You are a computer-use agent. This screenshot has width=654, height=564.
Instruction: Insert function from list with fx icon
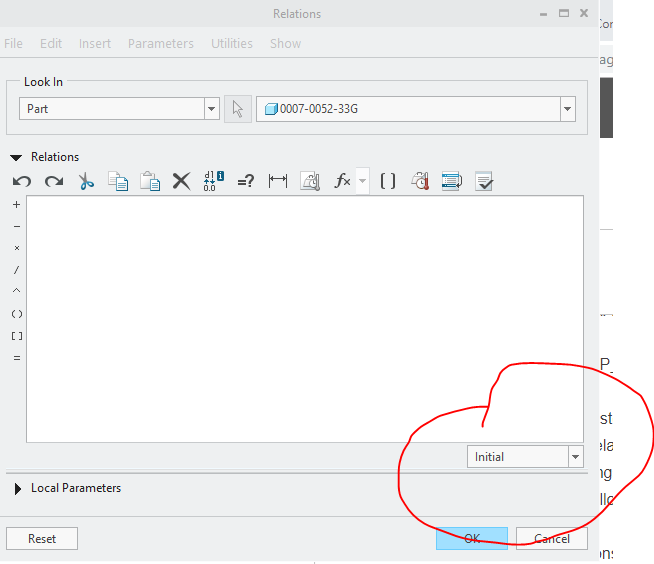click(x=342, y=181)
